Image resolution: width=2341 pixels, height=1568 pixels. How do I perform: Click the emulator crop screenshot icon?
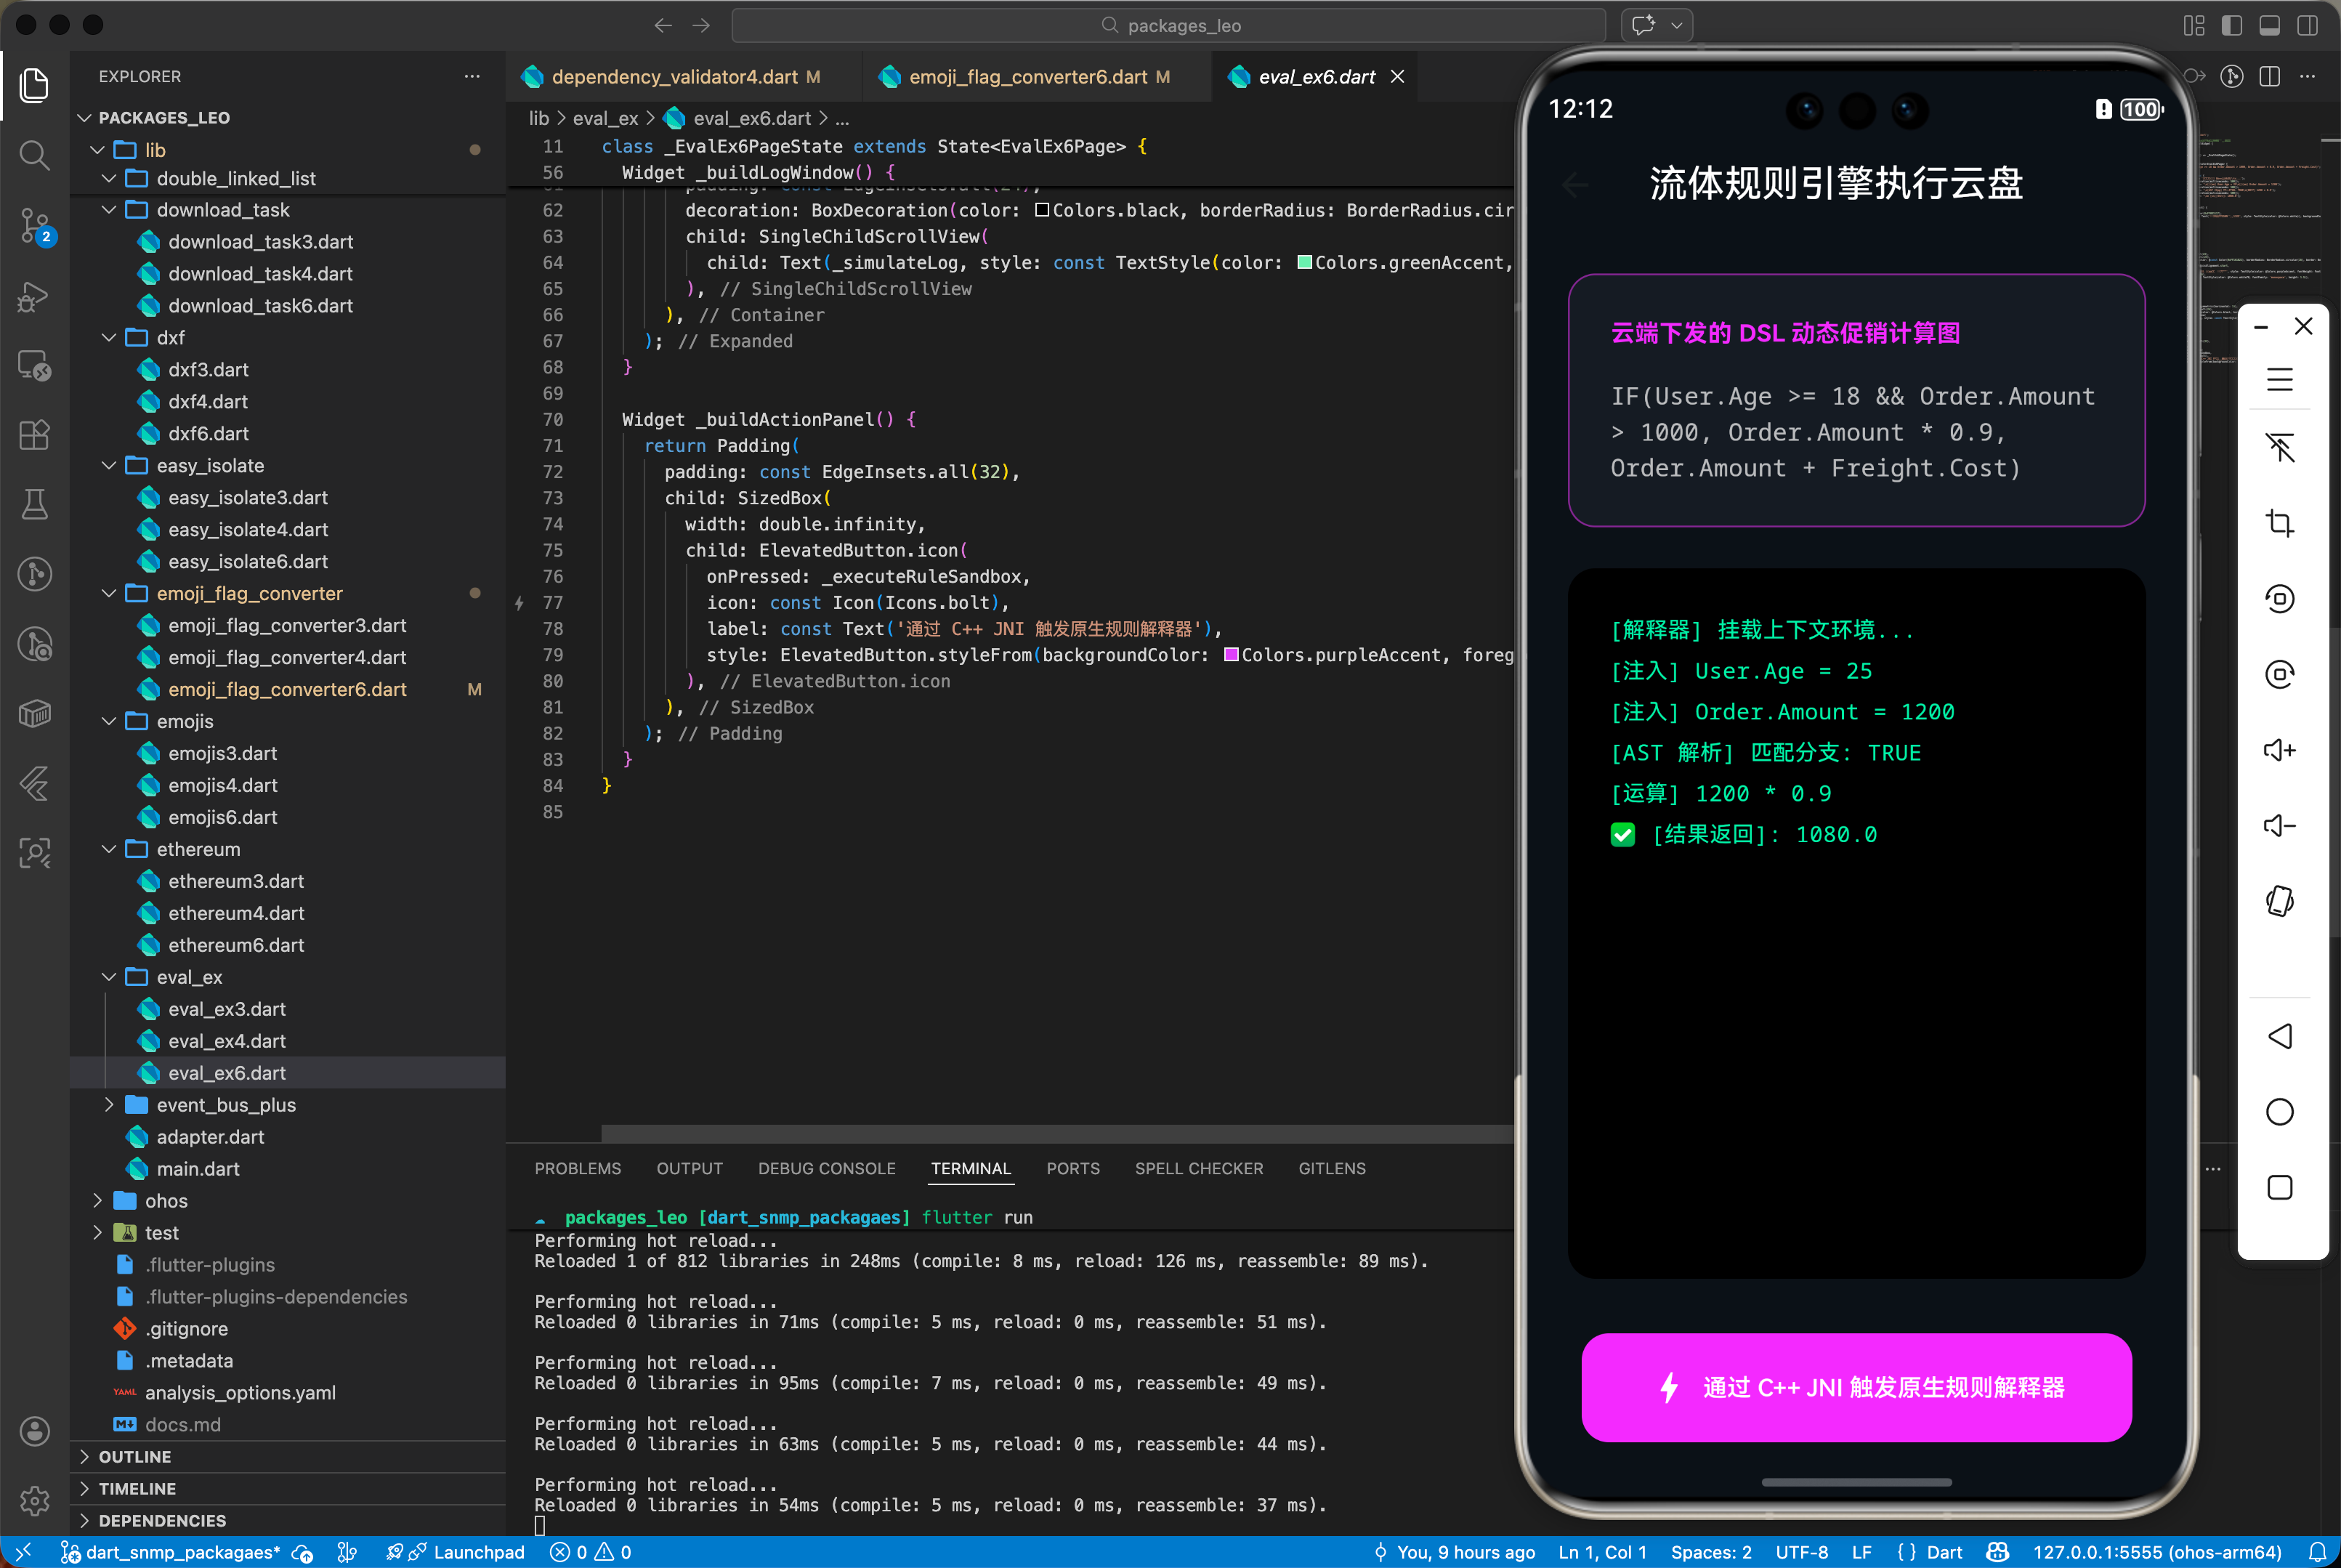point(2279,523)
